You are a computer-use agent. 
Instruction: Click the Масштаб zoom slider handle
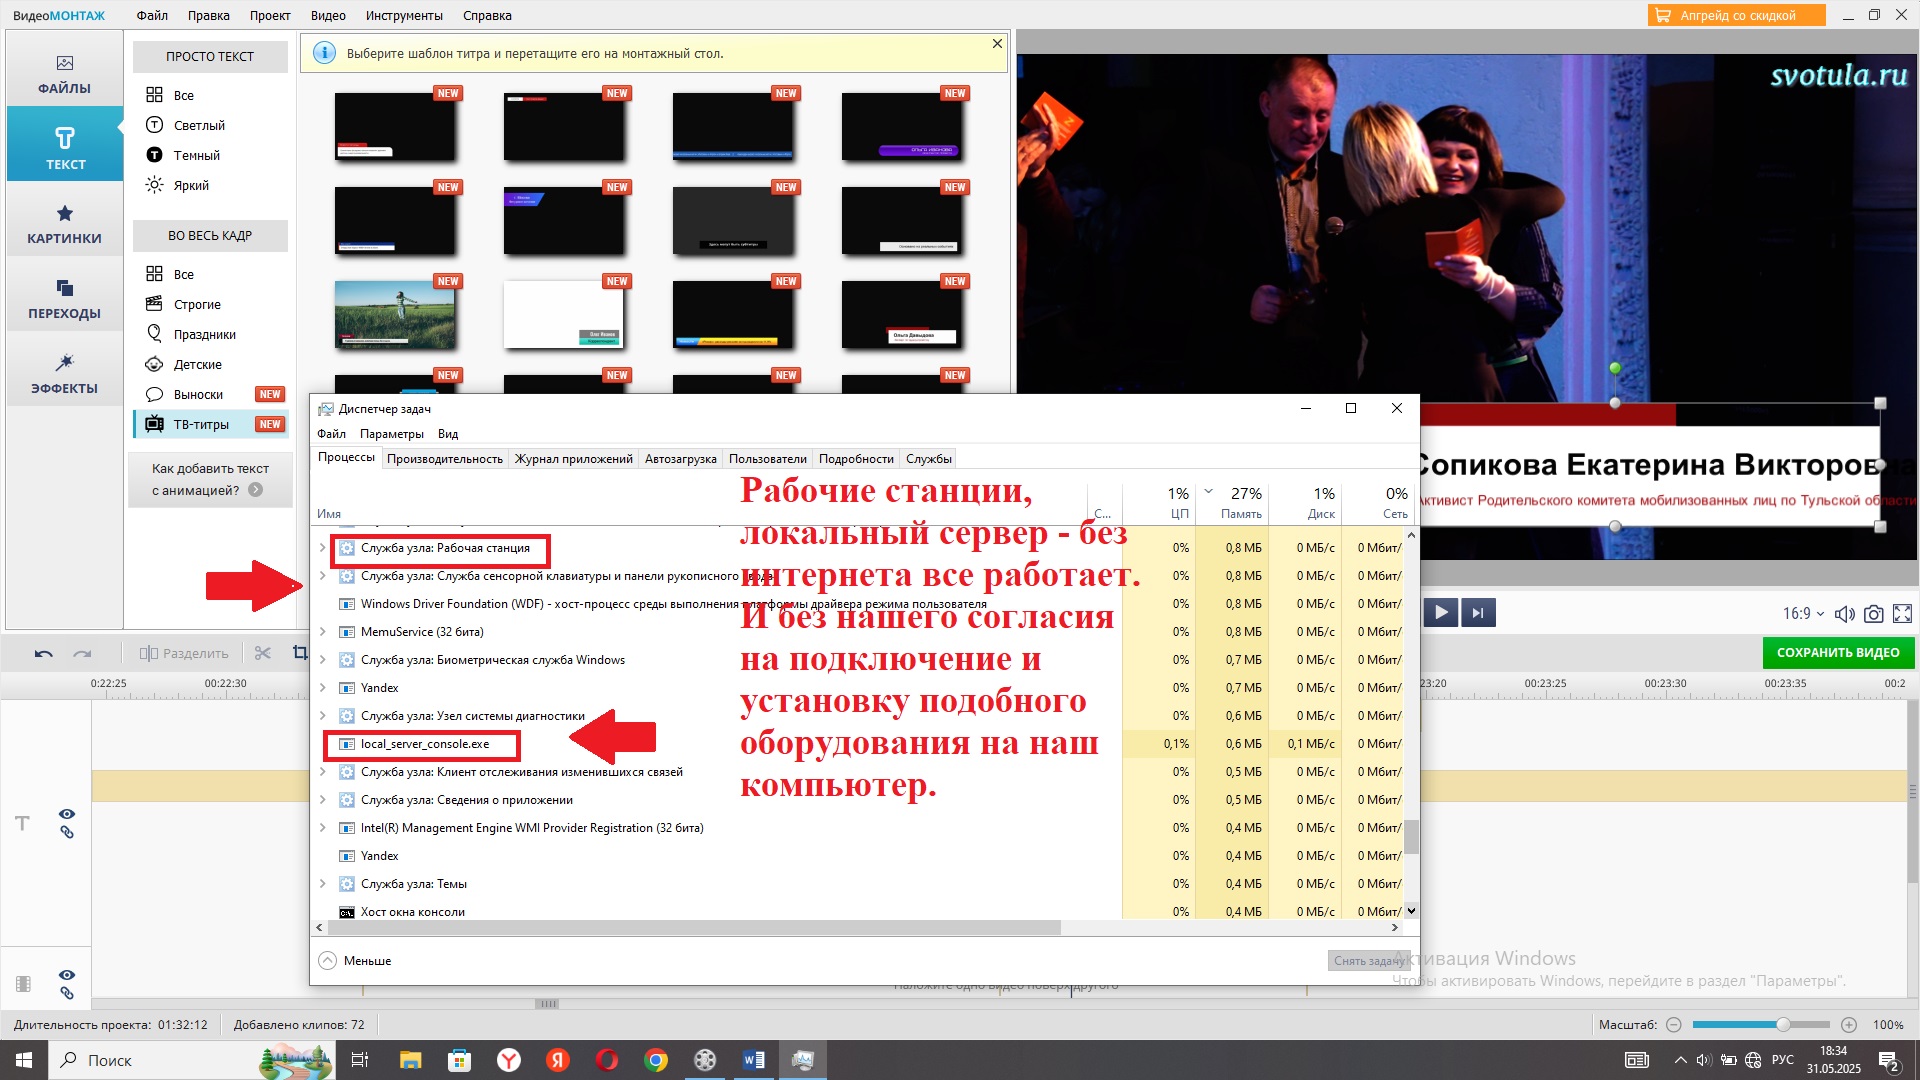[1783, 1025]
